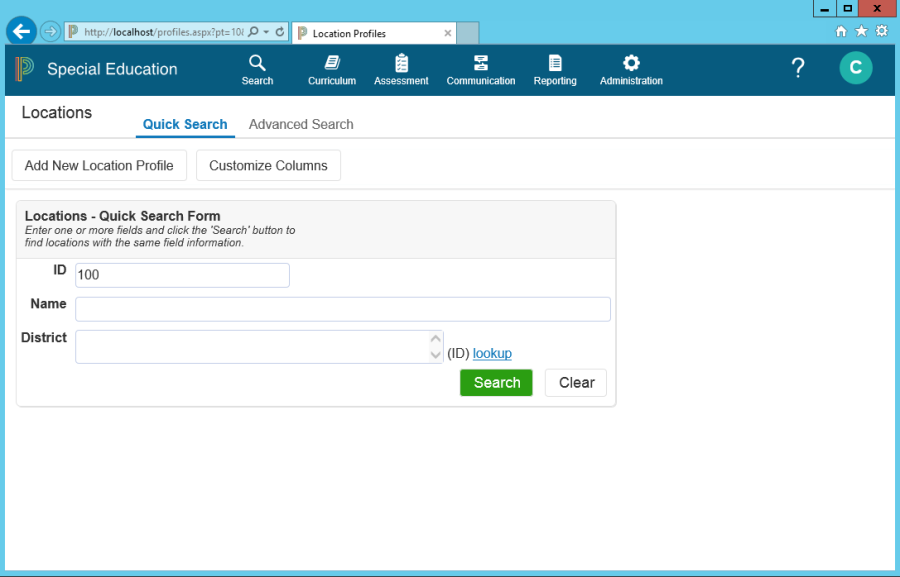Click the green Search button
Screen dimensions: 900x577
[x=496, y=383]
